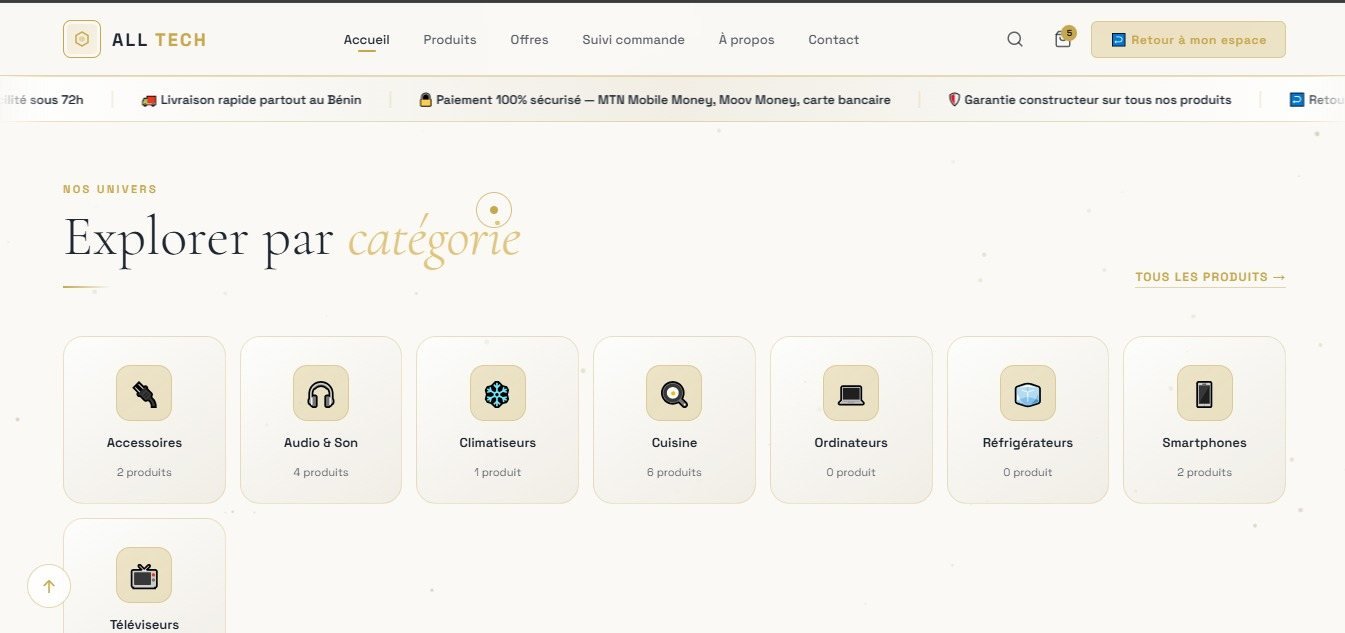
Task: Click the ALL TECH brand name
Action: click(x=159, y=40)
